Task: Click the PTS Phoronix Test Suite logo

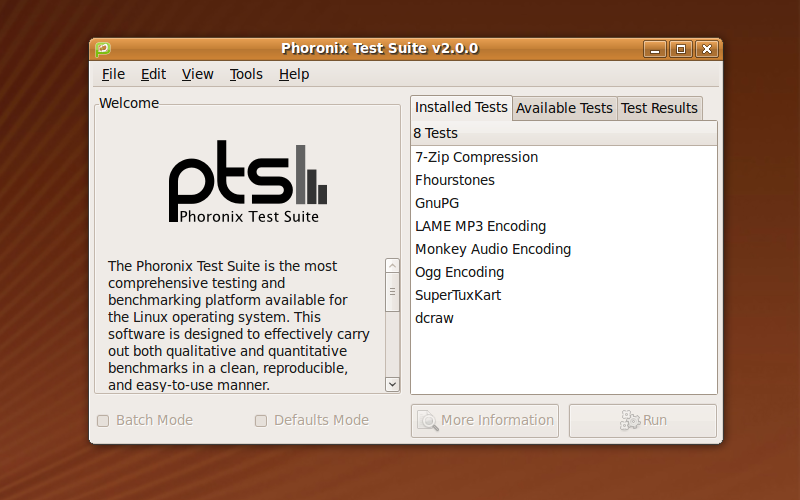Action: click(x=248, y=182)
